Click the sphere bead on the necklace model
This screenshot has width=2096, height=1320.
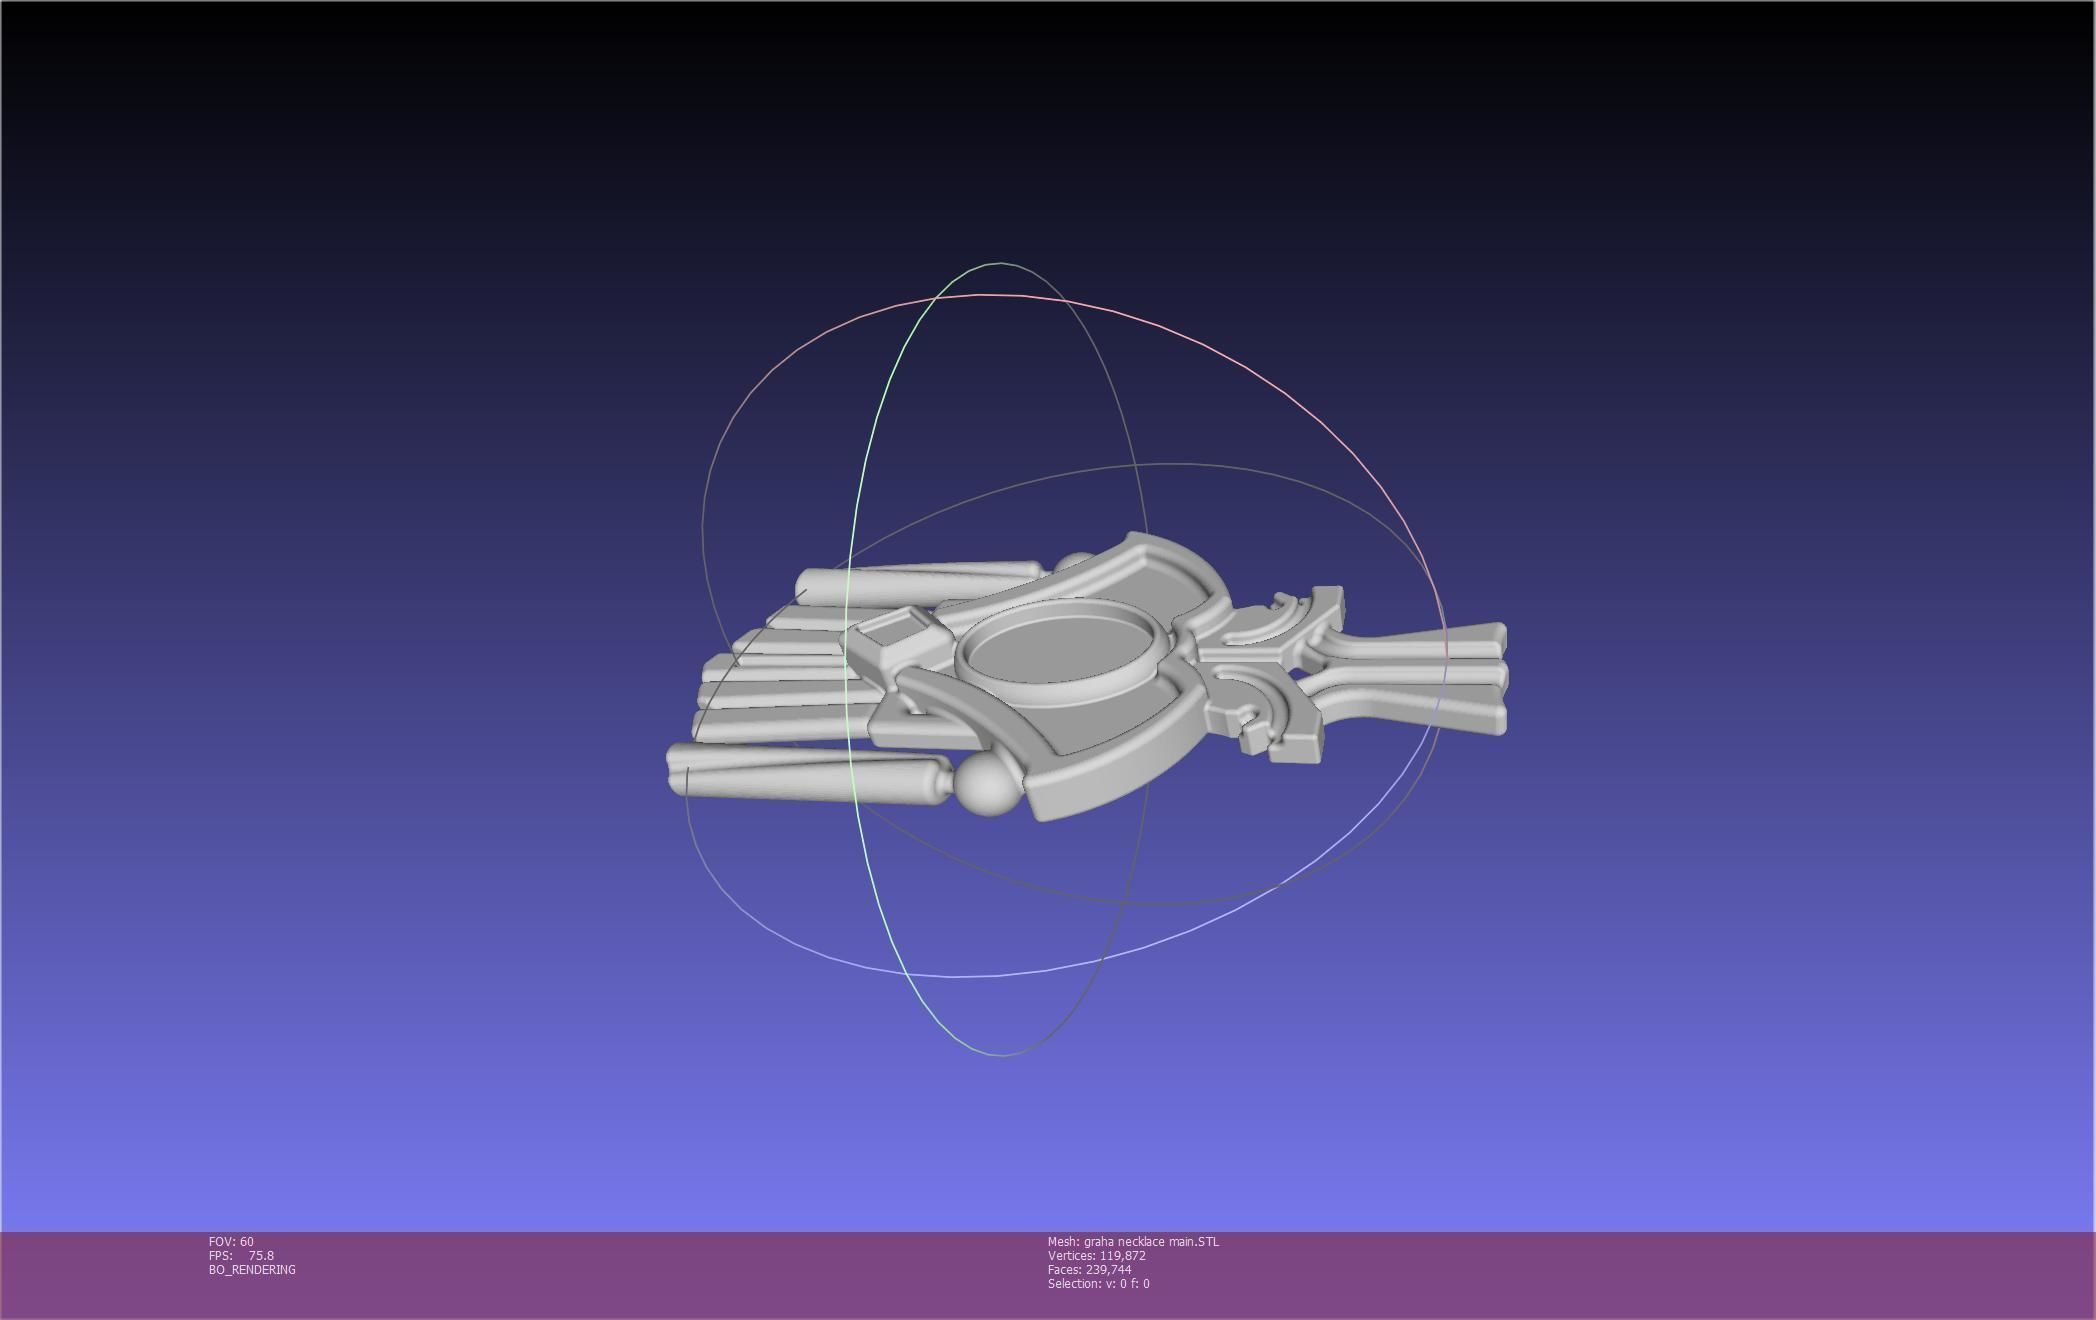[x=988, y=784]
